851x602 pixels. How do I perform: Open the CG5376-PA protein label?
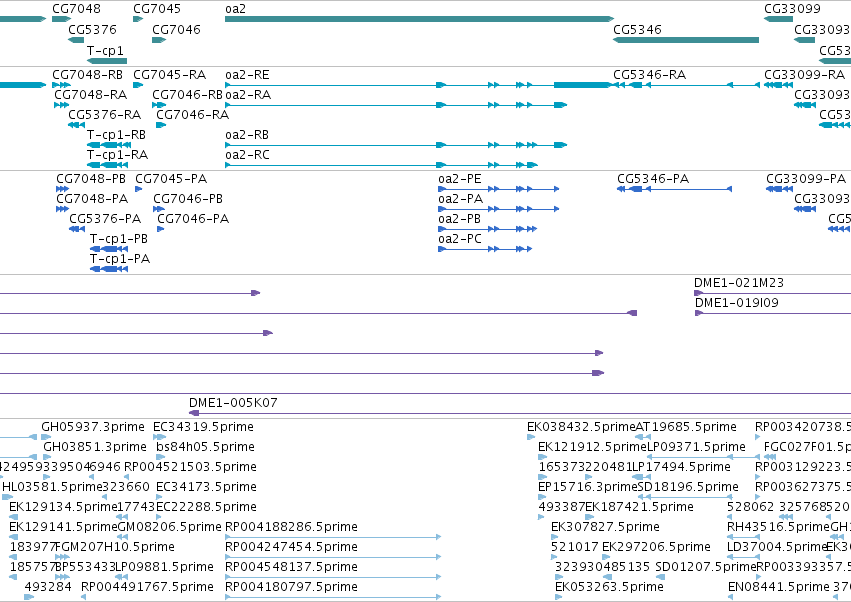tap(105, 219)
